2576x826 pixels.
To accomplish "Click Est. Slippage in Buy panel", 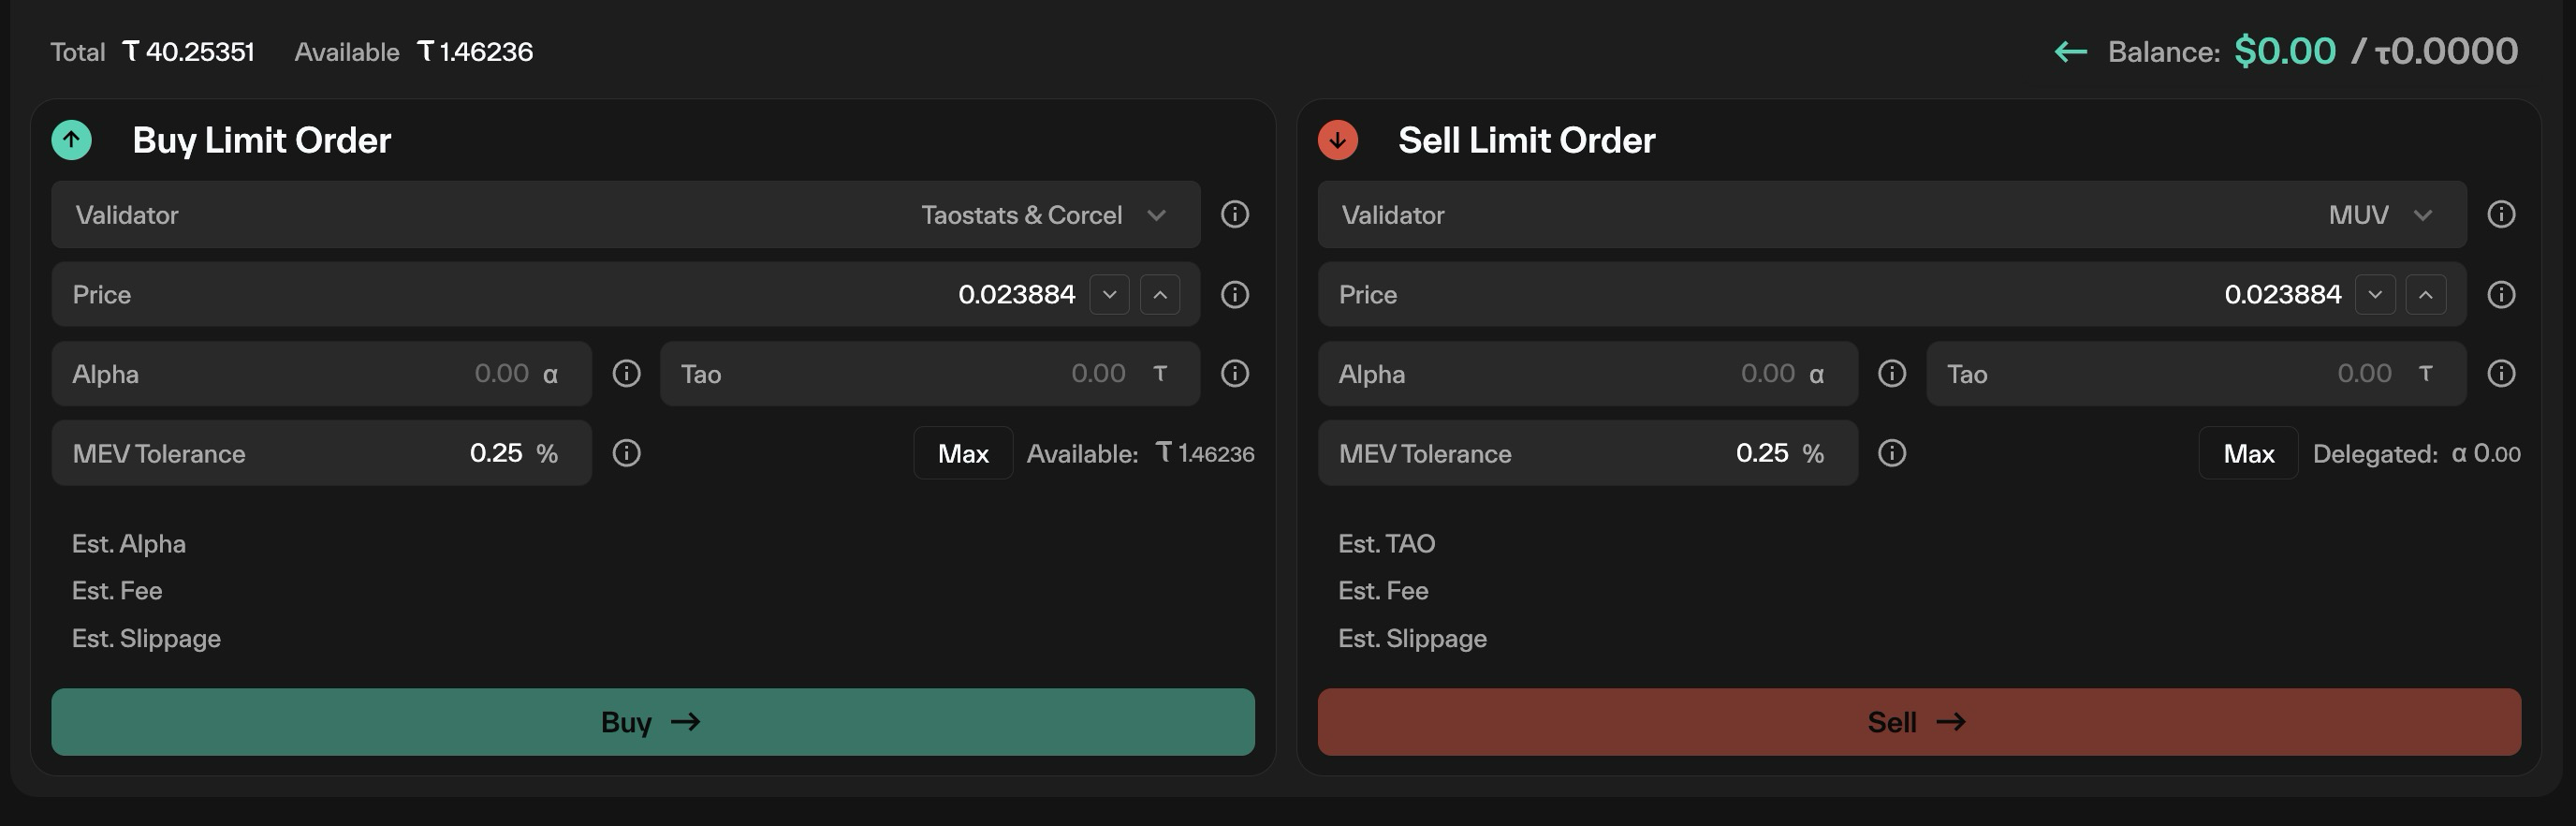I will coord(146,638).
